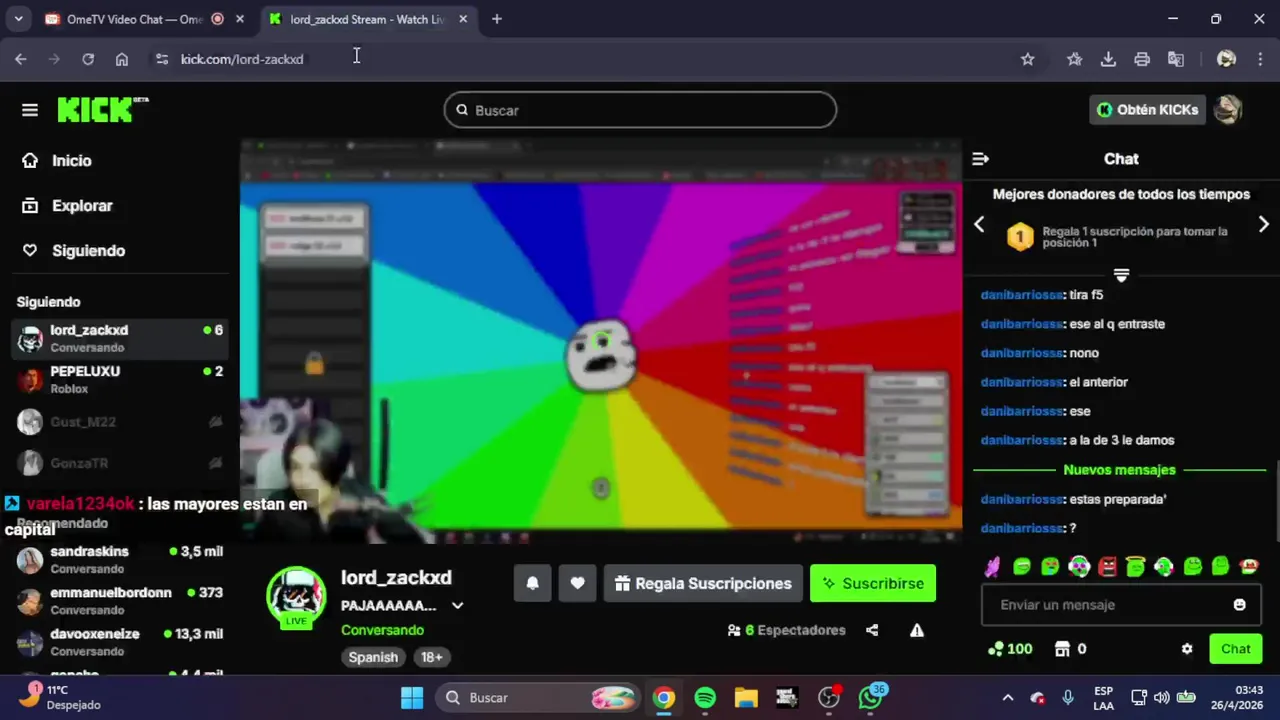This screenshot has width=1280, height=720.
Task: Show next top donor
Action: pos(1263,225)
